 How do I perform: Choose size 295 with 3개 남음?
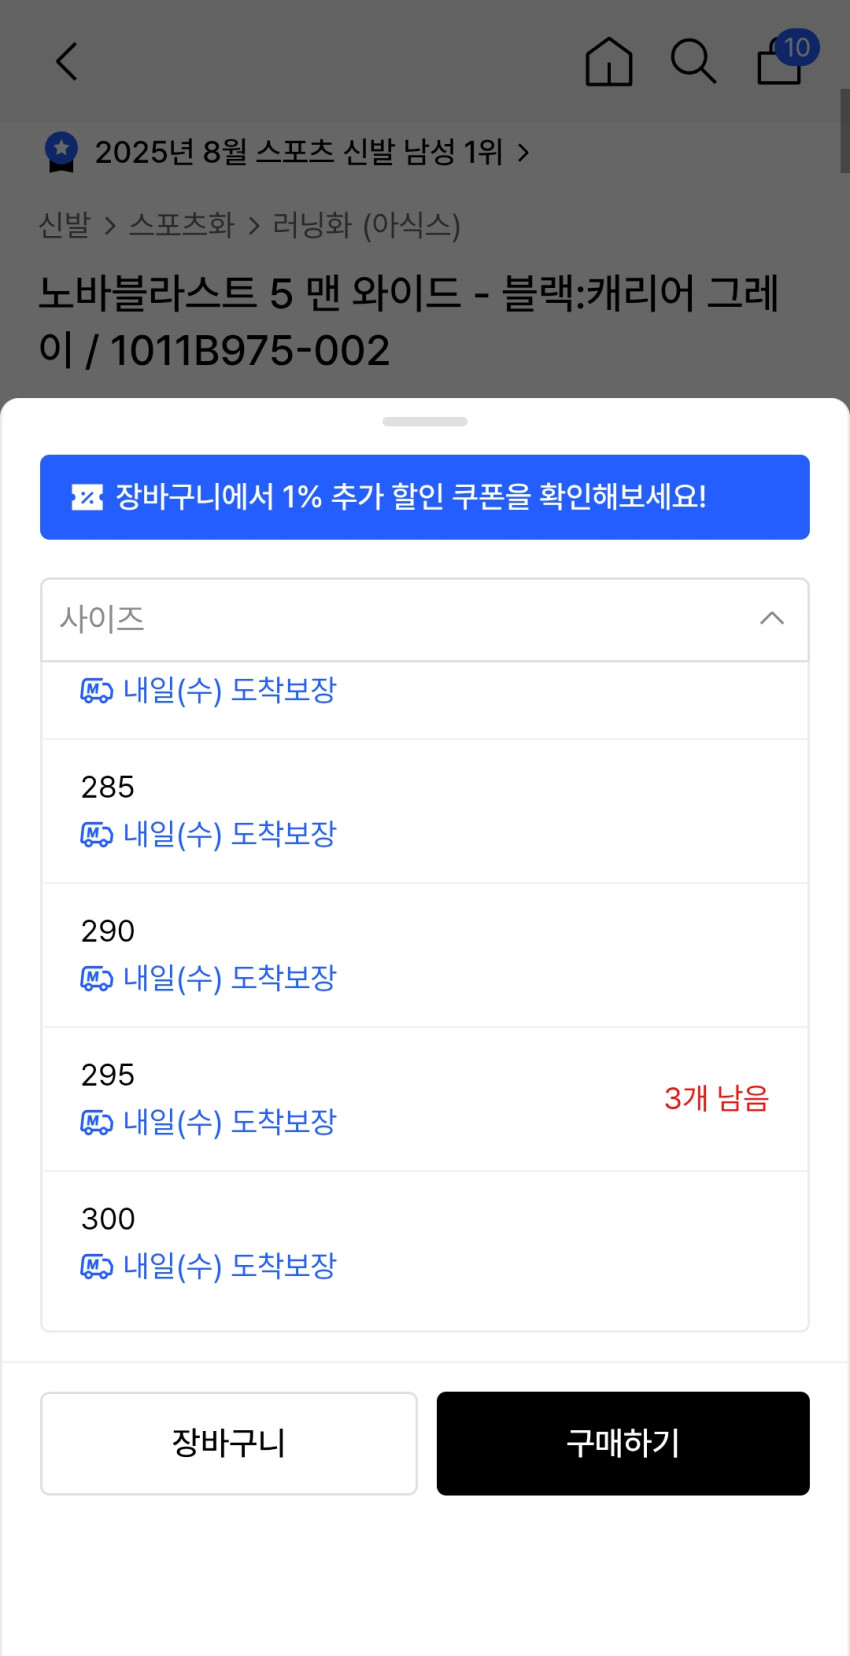point(424,1099)
